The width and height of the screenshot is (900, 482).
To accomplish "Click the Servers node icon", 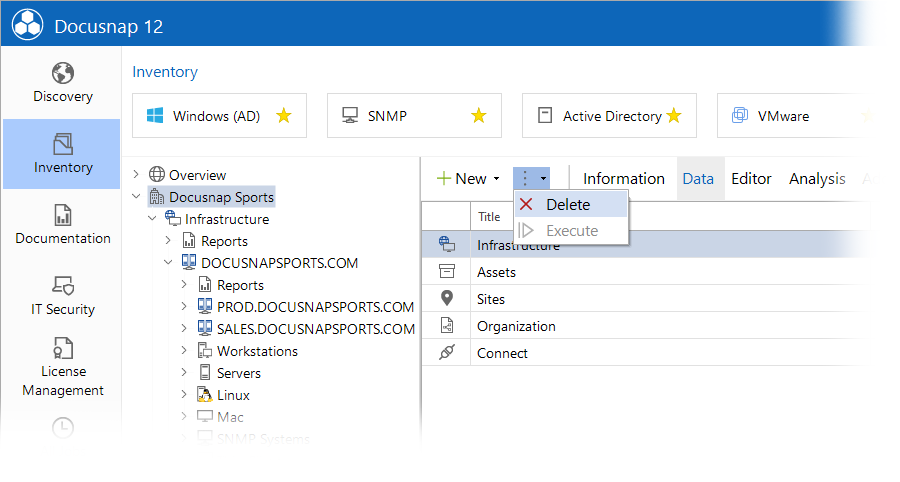I will click(205, 372).
